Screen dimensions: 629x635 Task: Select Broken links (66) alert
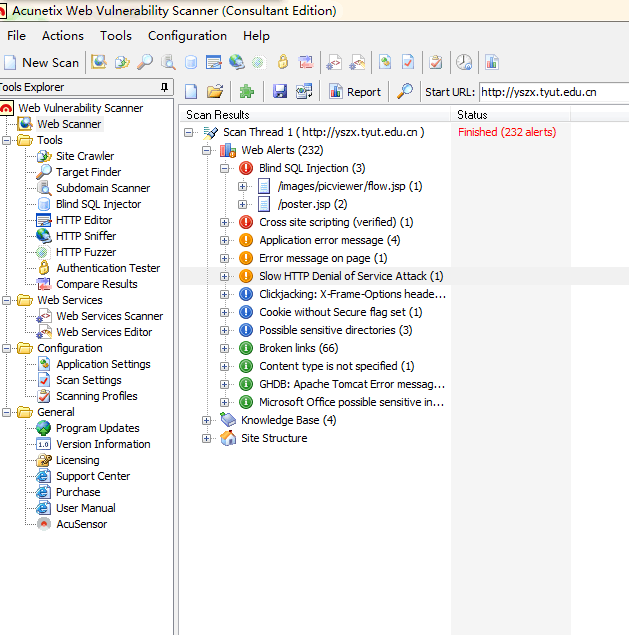(x=299, y=348)
